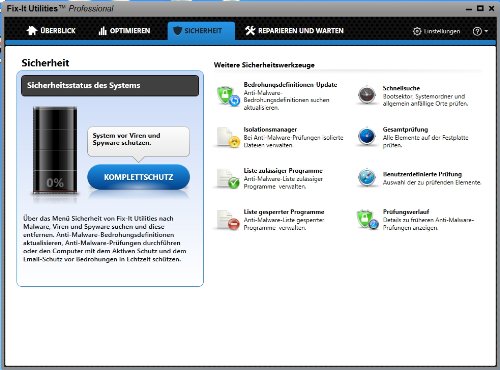The width and height of the screenshot is (500, 370).
Task: Click the 0% security status gauge
Action: pos(55,150)
